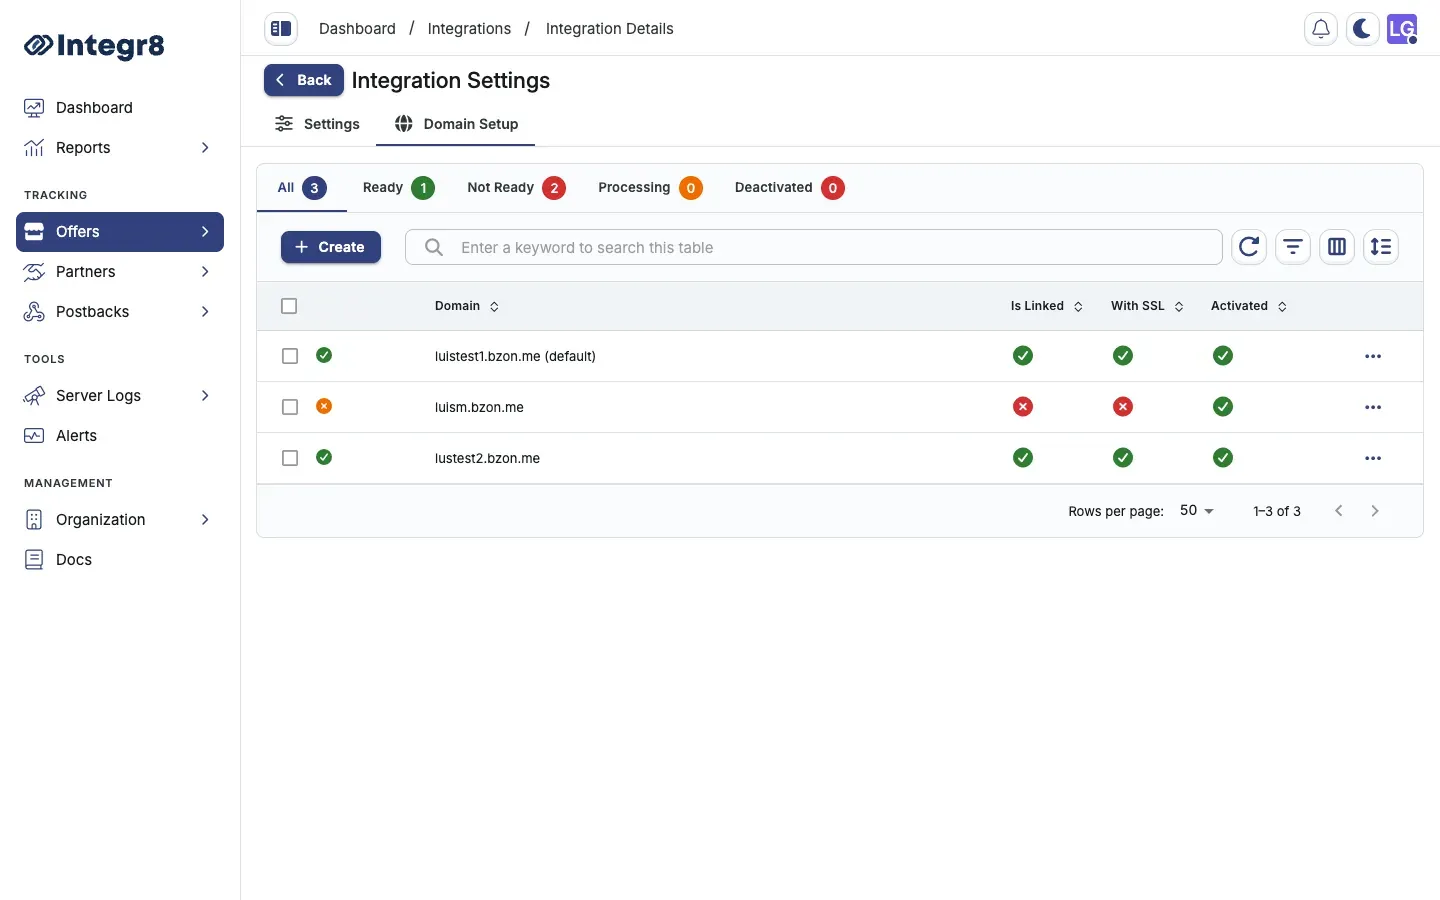Open the rows per page dropdown

(x=1197, y=511)
